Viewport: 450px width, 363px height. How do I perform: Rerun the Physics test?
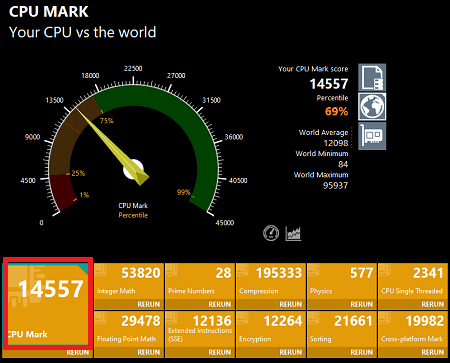[362, 304]
